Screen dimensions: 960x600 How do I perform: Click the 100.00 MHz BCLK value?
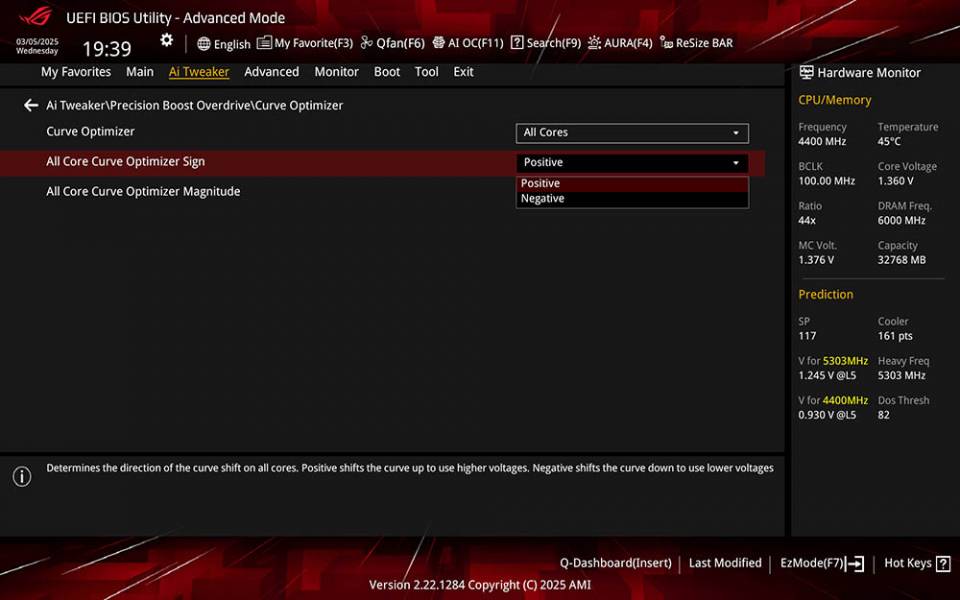(827, 181)
